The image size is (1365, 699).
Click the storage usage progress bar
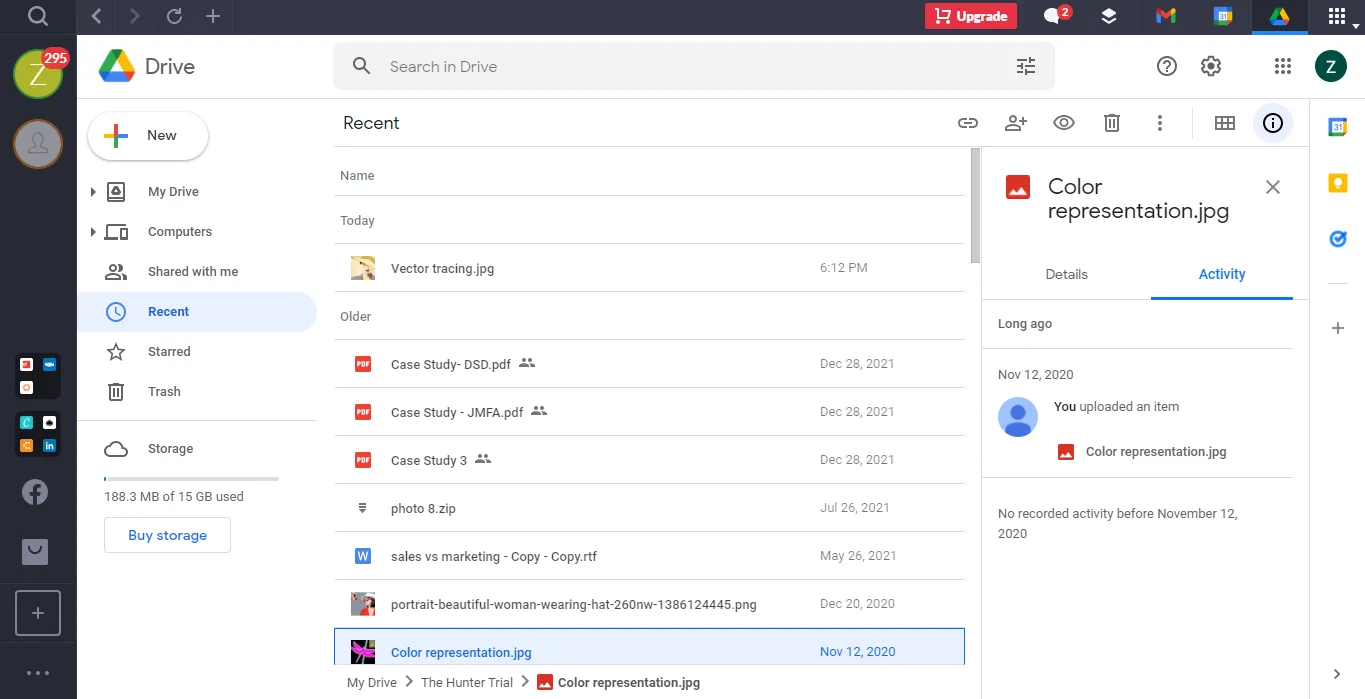[191, 479]
